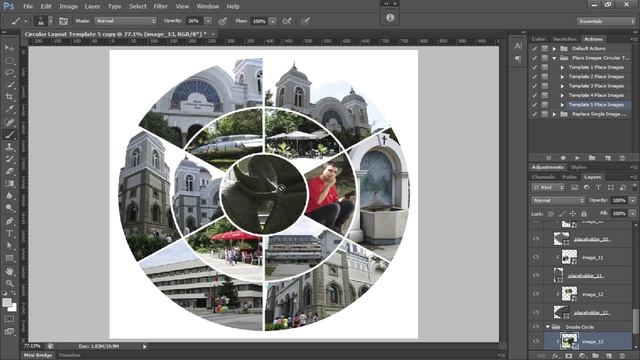Select the Hand tool
This screenshot has width=640, height=360.
(9, 271)
